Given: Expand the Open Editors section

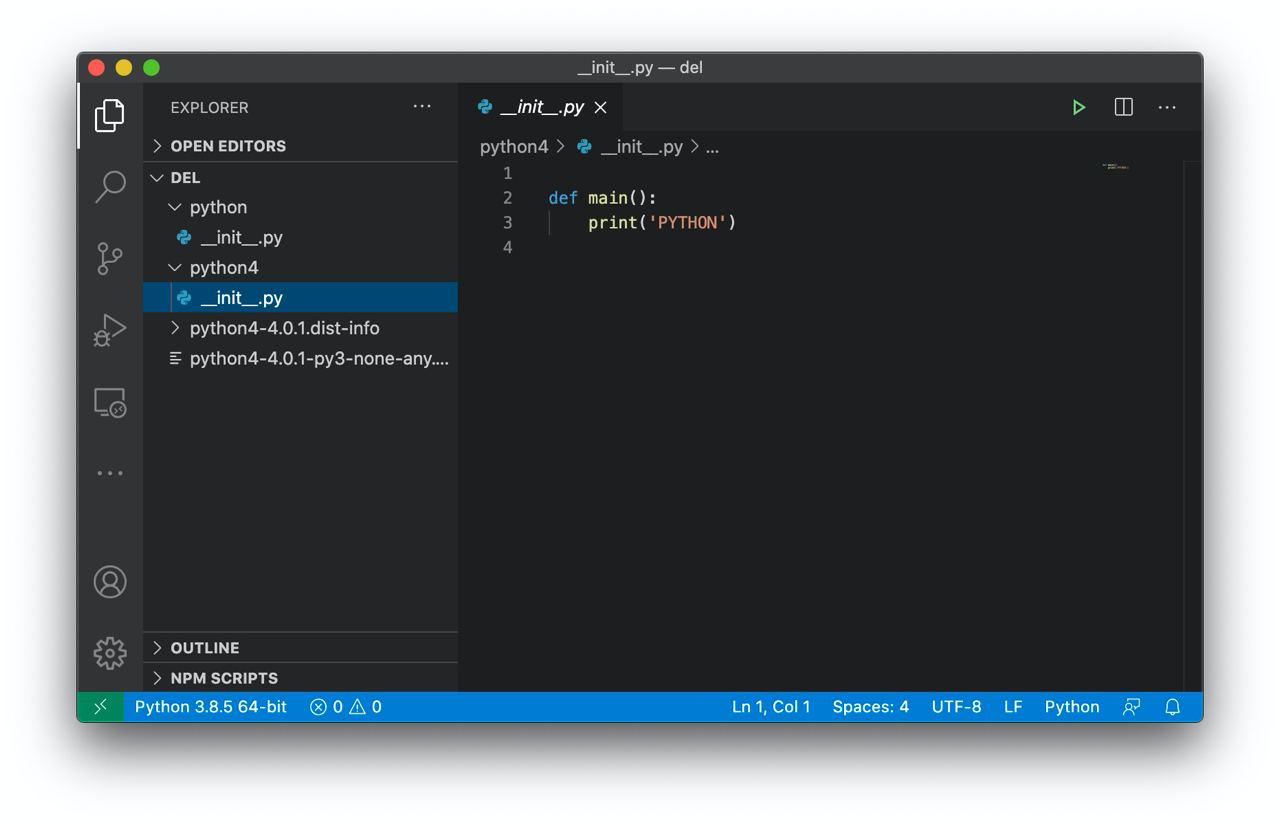Looking at the screenshot, I should 227,146.
